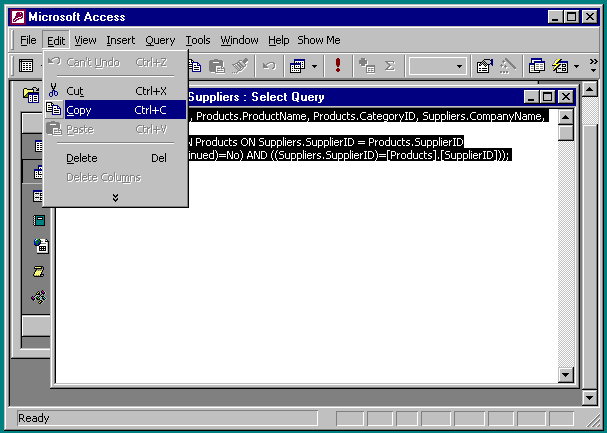Click the View datasheet toolbar icon
This screenshot has width=607, height=433.
26,66
